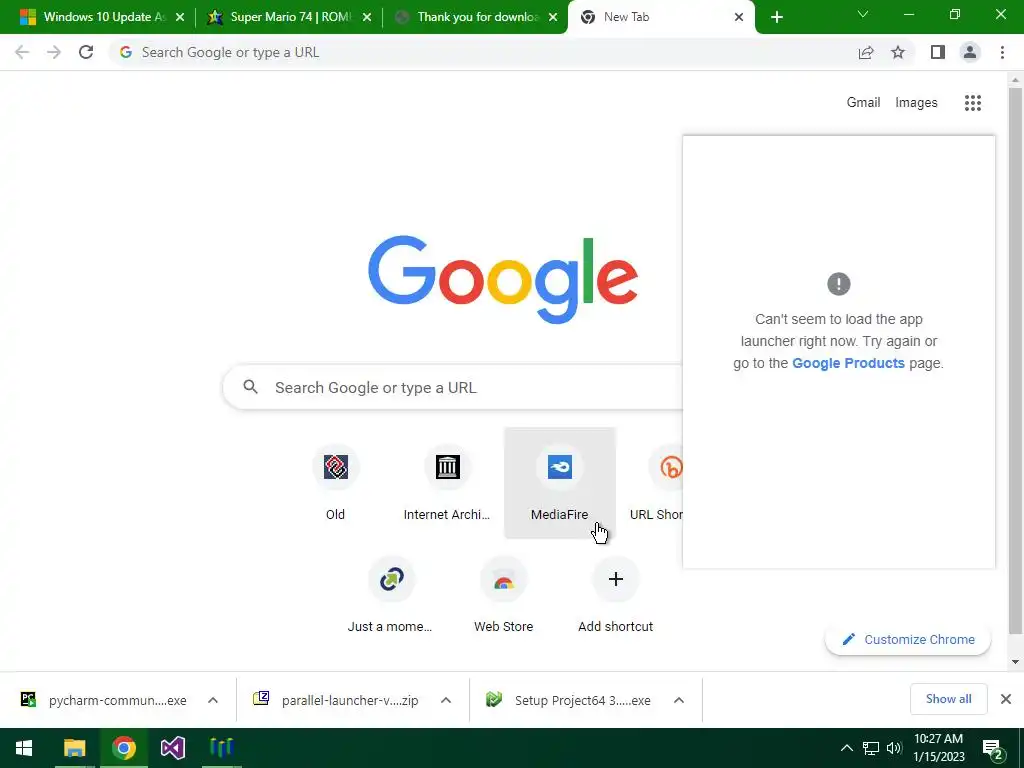This screenshot has height=768, width=1024.
Task: Follow the Google Products link
Action: pos(848,363)
